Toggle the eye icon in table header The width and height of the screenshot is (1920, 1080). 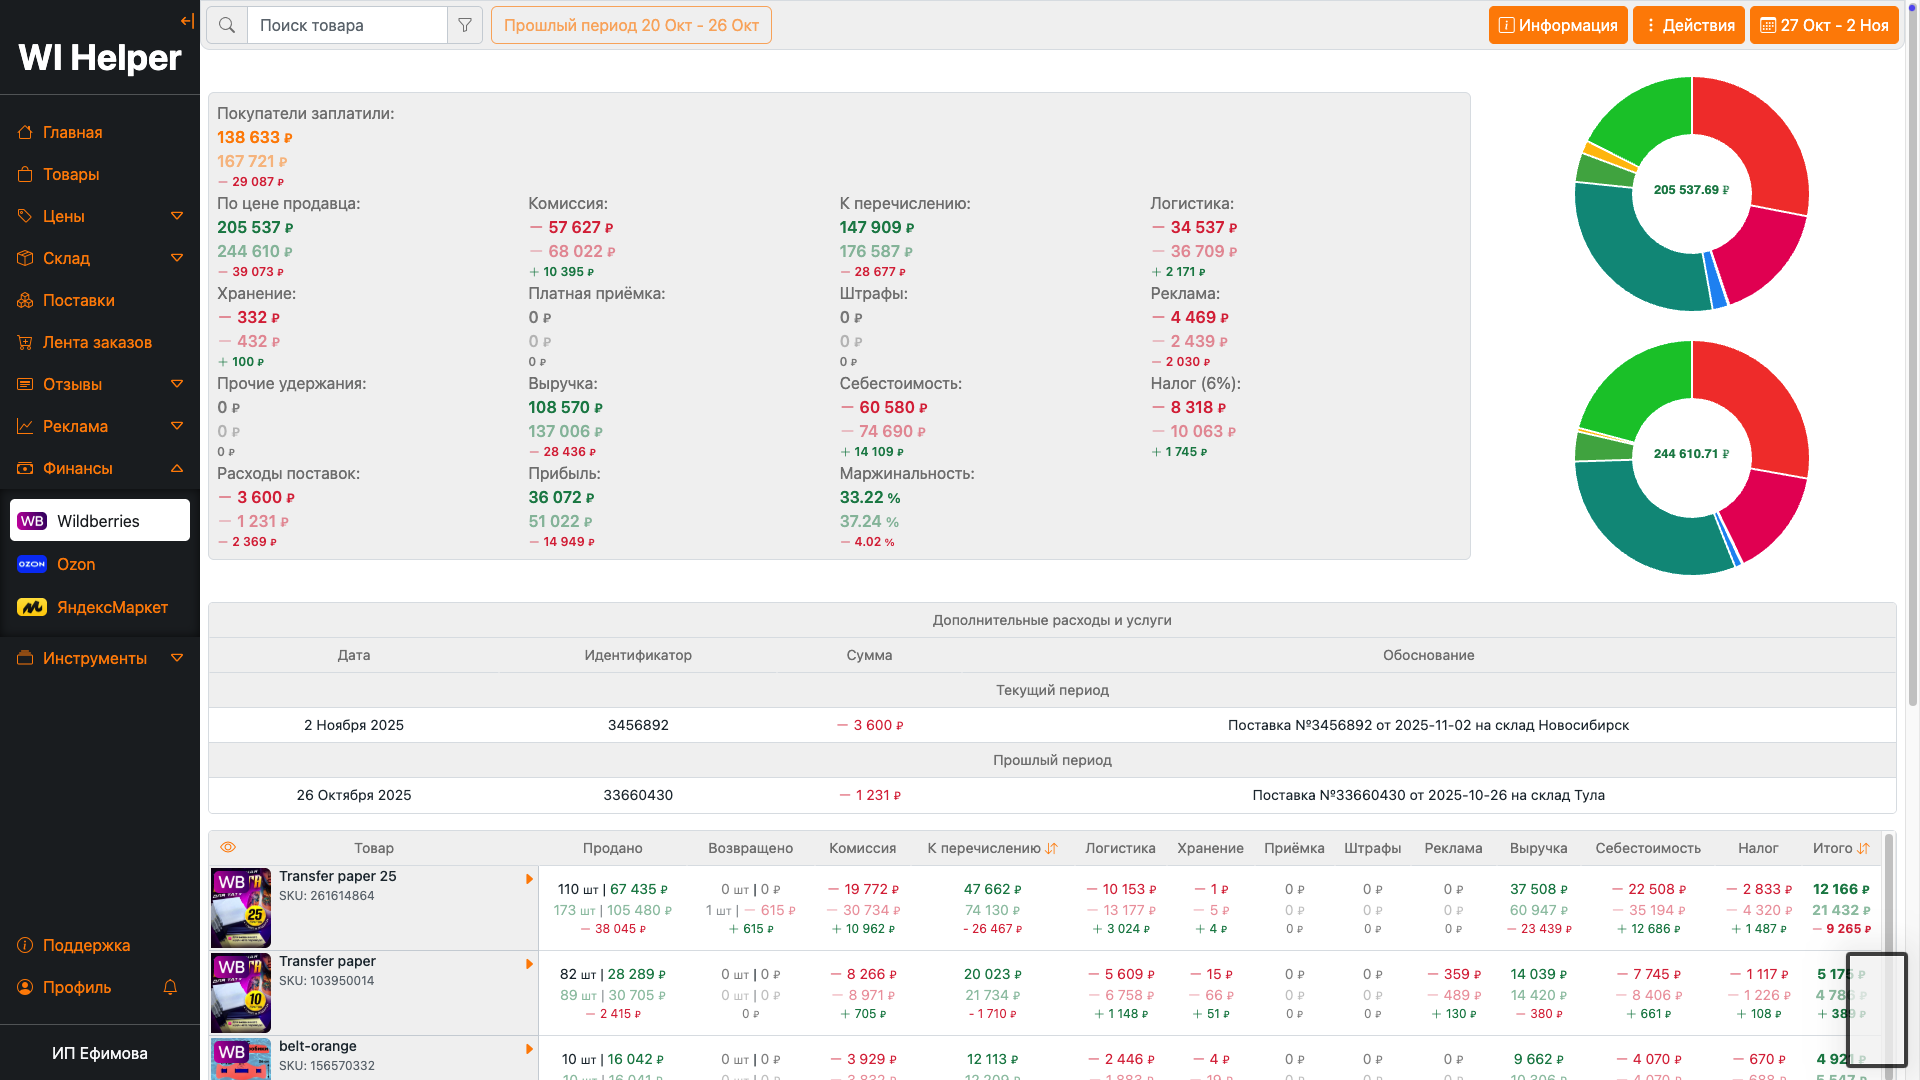point(228,847)
